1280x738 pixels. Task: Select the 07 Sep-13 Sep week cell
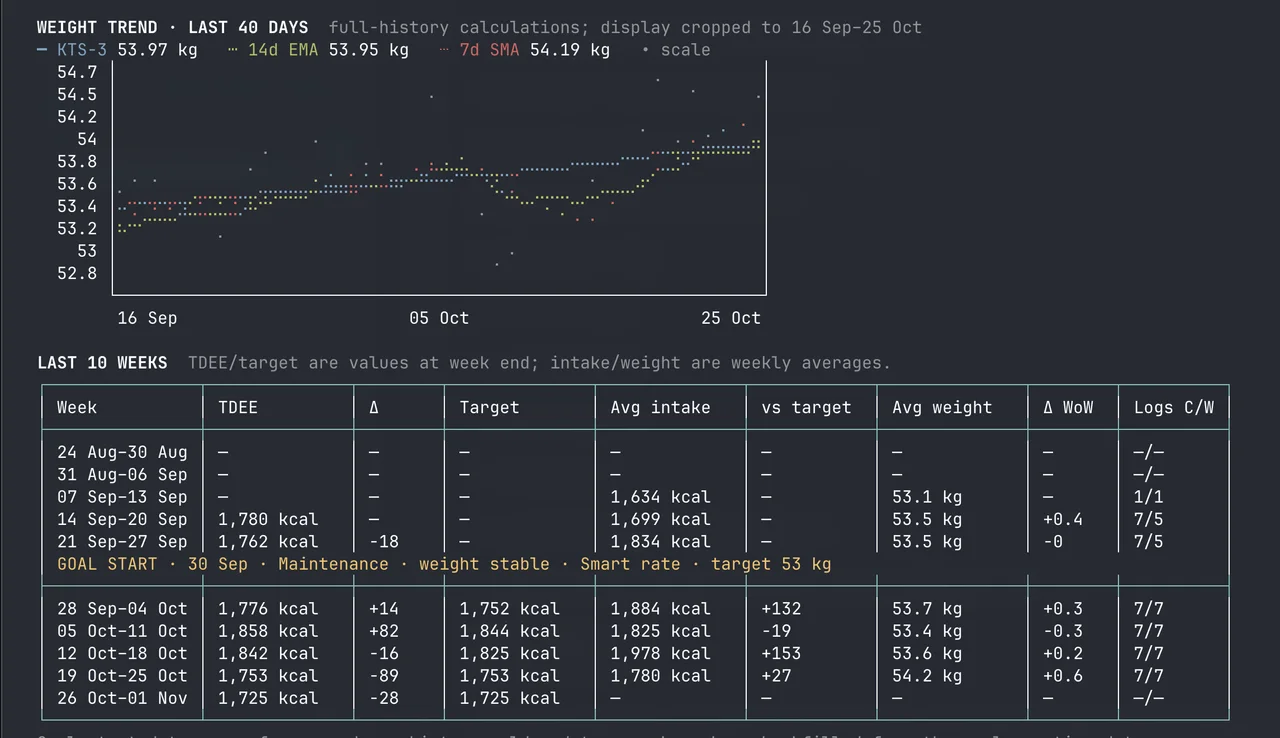pyautogui.click(x=122, y=497)
